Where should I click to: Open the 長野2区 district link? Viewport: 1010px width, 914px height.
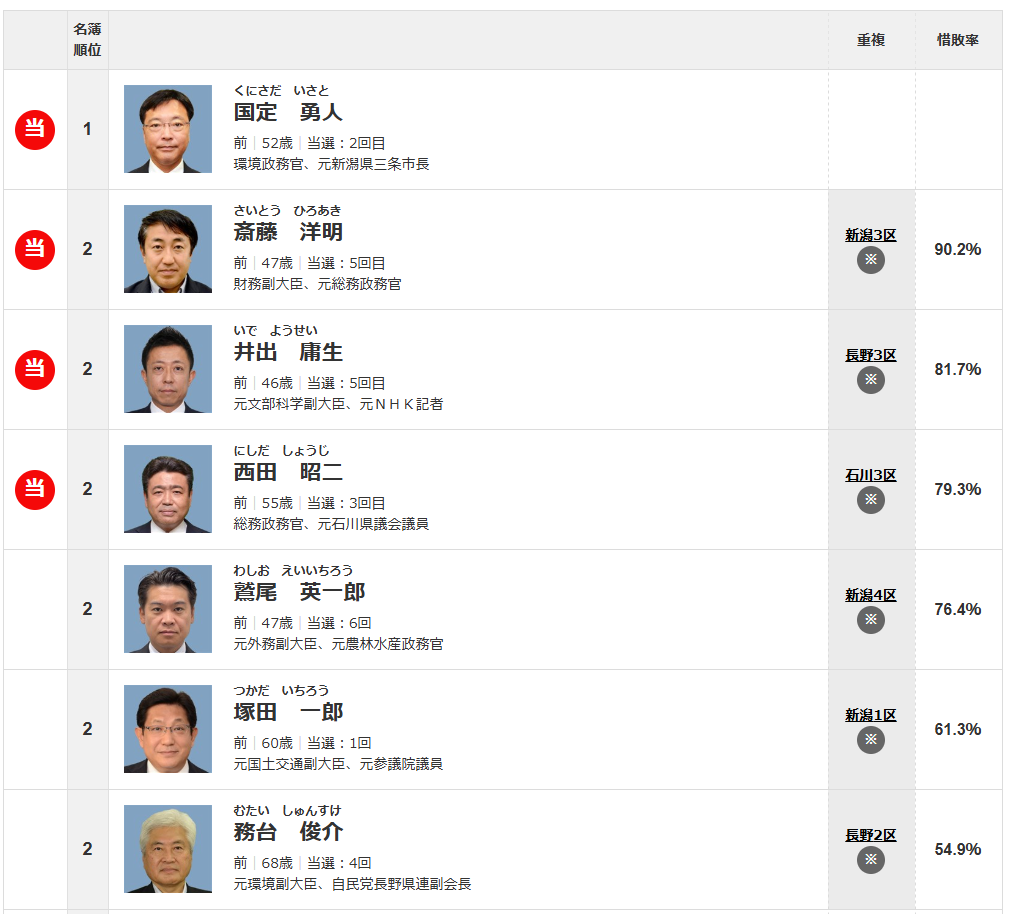pos(870,835)
